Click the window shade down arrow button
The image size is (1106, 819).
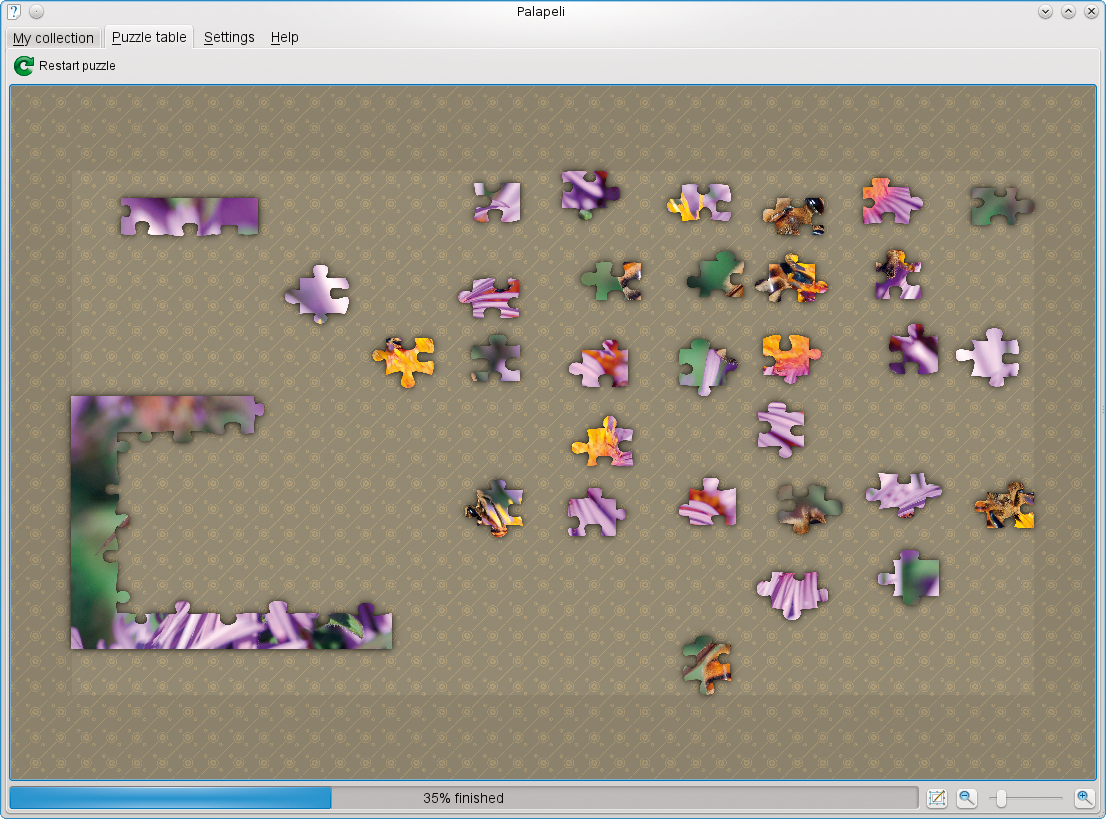pyautogui.click(x=1045, y=11)
